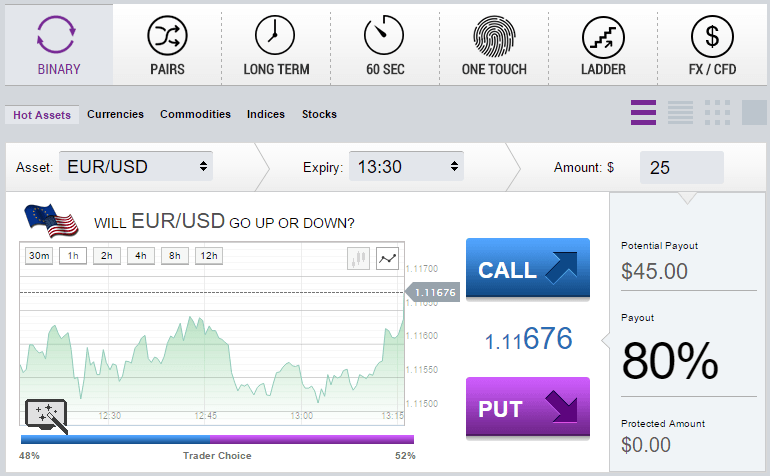Open the Pairs trading mode
The image size is (770, 476).
pyautogui.click(x=167, y=45)
